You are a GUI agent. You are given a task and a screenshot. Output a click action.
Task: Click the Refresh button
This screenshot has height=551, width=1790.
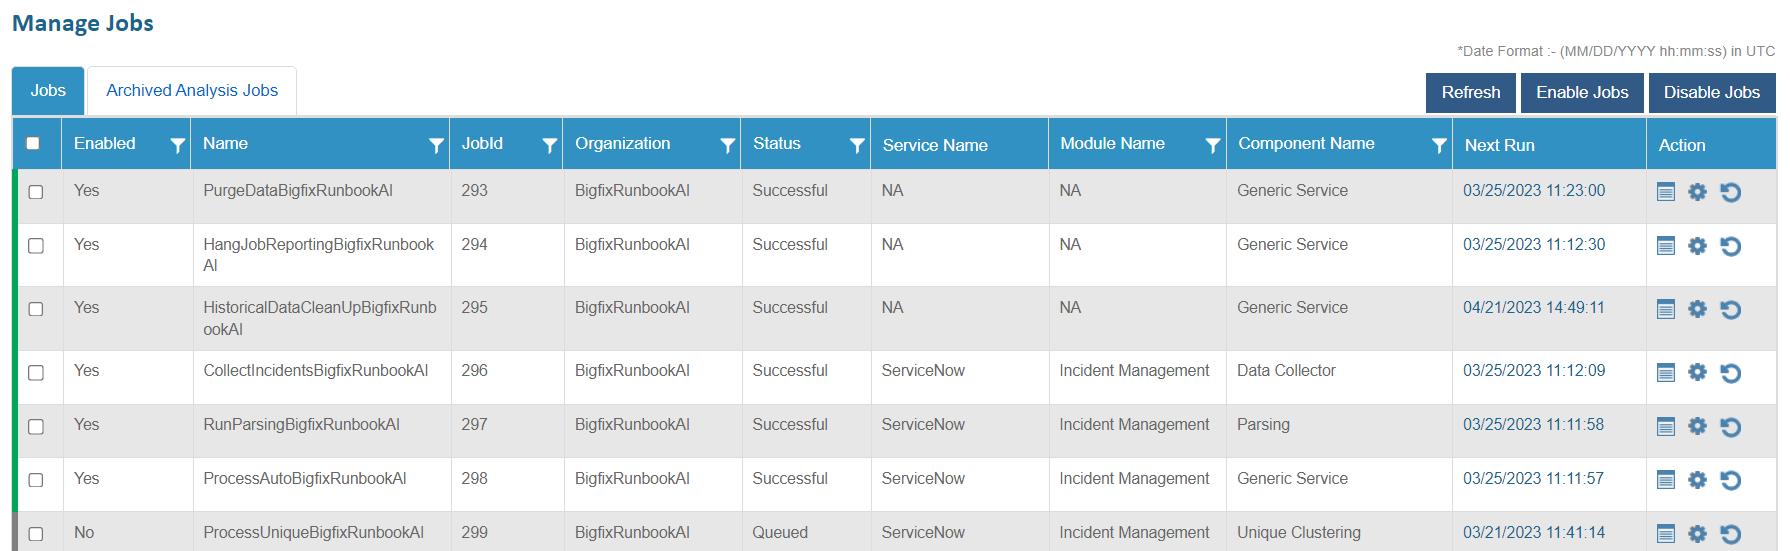pyautogui.click(x=1470, y=93)
